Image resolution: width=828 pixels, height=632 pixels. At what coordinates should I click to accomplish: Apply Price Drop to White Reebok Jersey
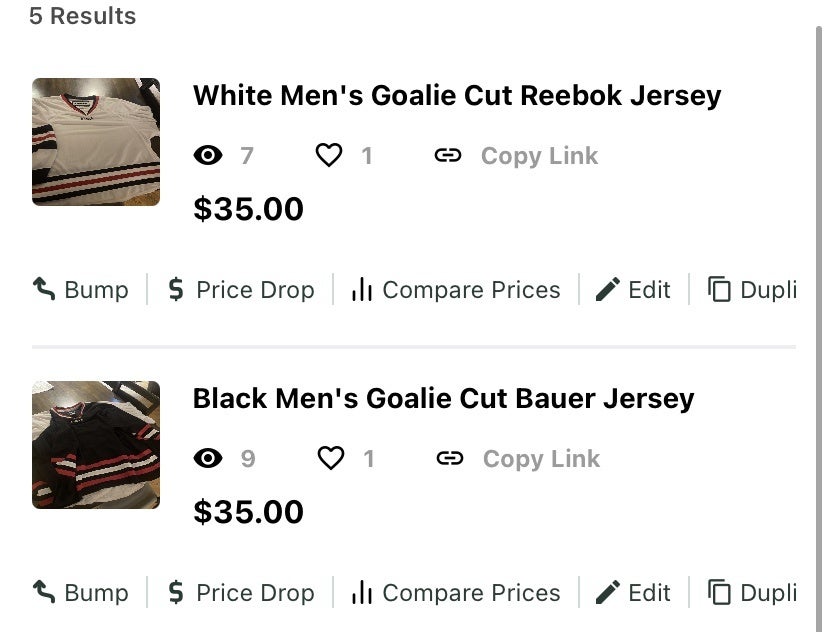click(240, 290)
